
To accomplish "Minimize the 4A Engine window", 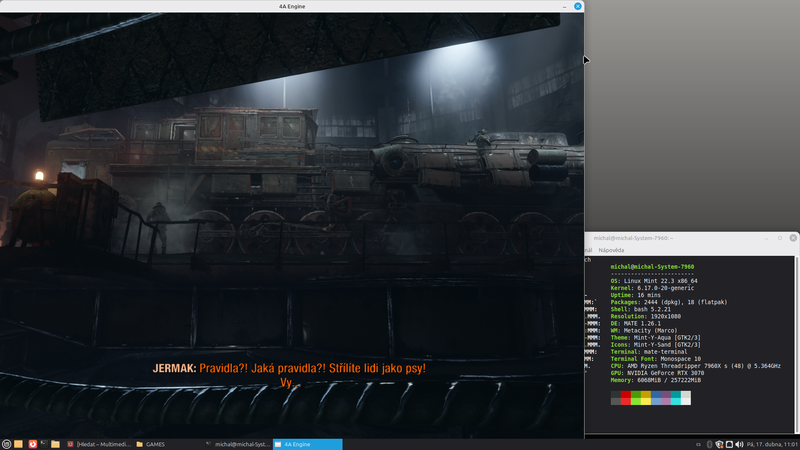I will click(x=564, y=6).
